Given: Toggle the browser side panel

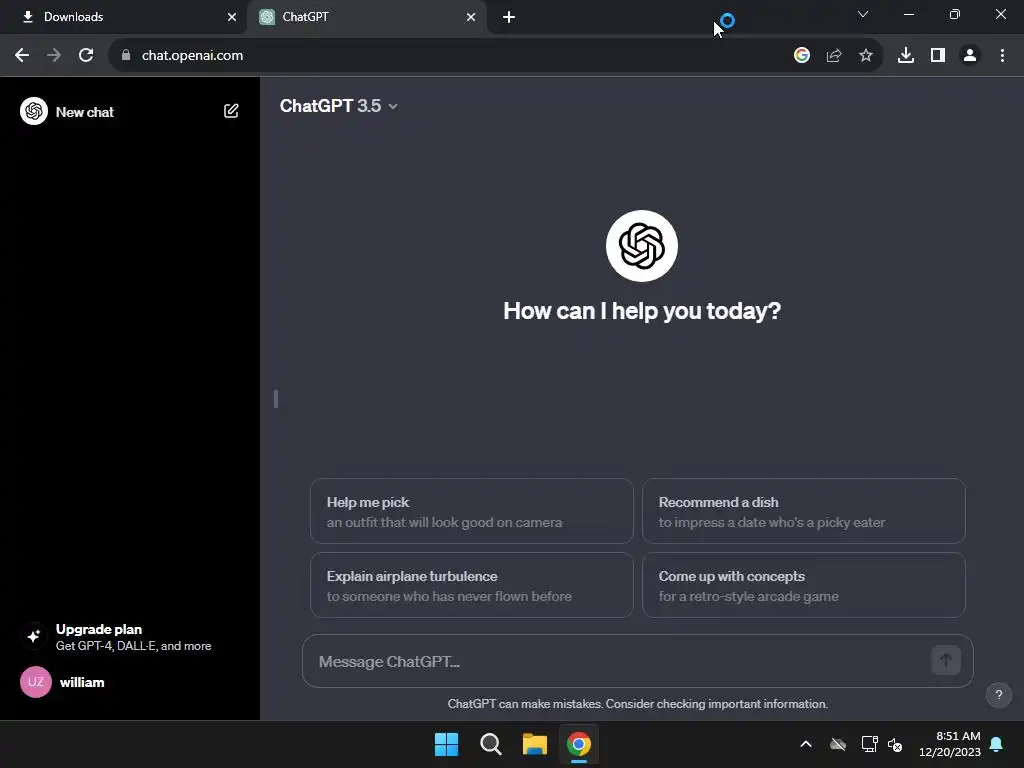Looking at the screenshot, I should (x=938, y=55).
